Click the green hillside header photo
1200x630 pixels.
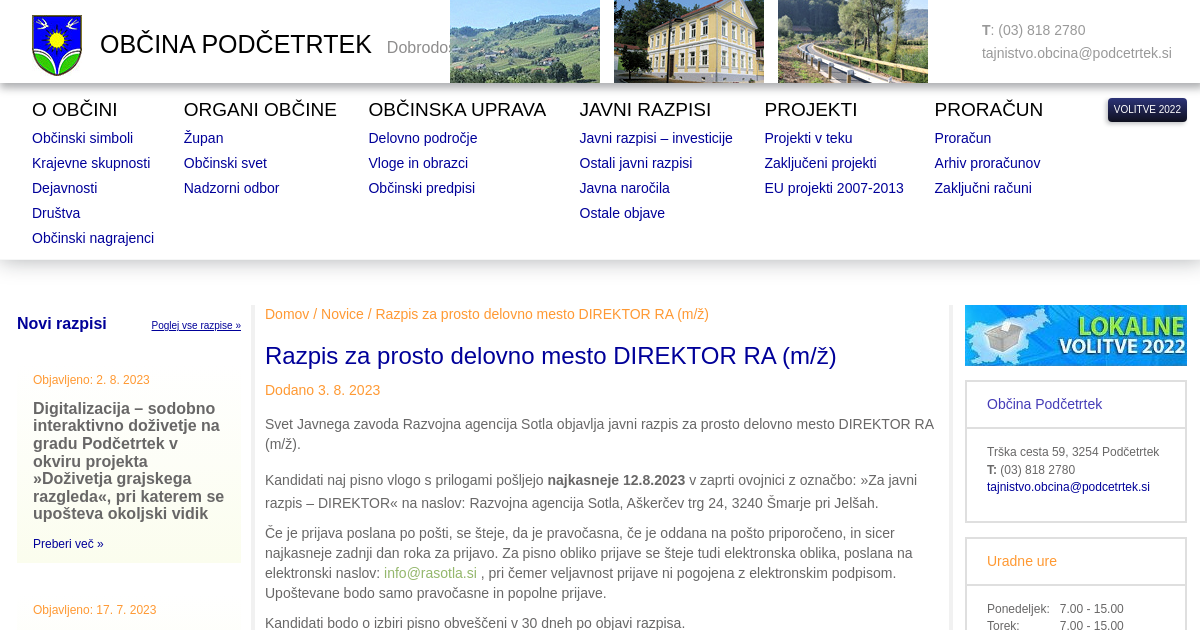(524, 41)
